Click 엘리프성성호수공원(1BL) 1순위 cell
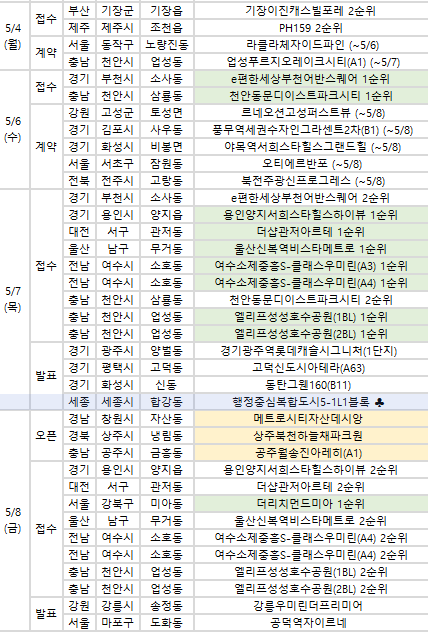Image resolution: width=428 pixels, height=632 pixels. click(311, 317)
